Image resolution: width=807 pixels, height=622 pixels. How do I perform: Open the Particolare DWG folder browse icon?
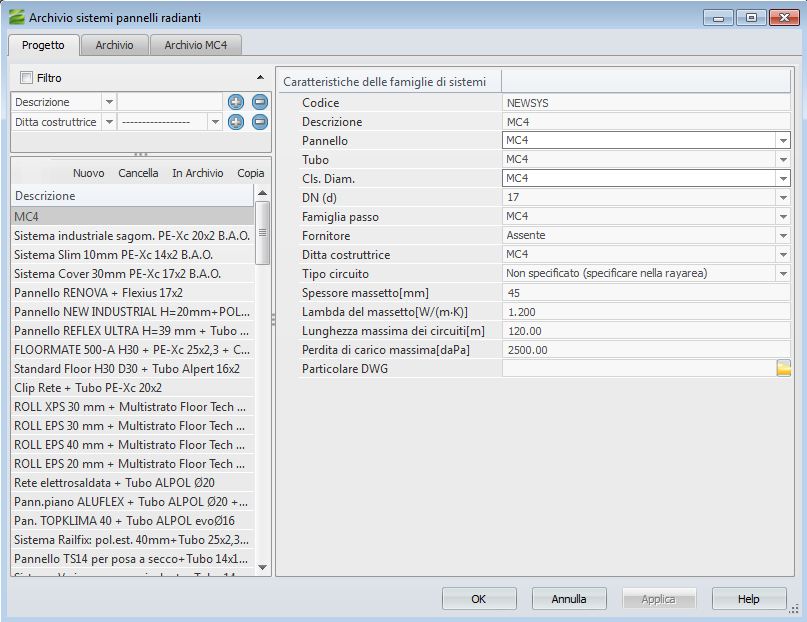pyautogui.click(x=783, y=369)
